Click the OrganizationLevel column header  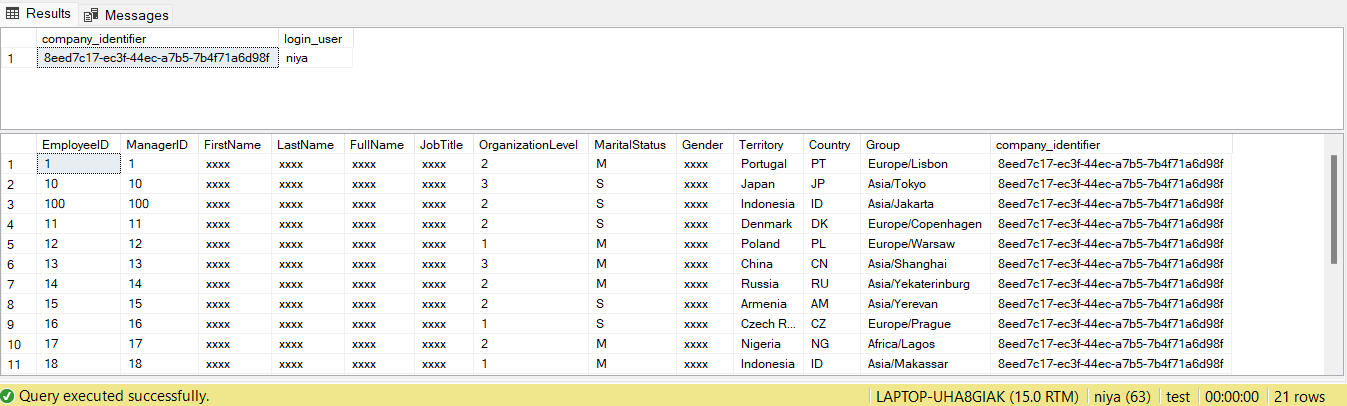528,145
